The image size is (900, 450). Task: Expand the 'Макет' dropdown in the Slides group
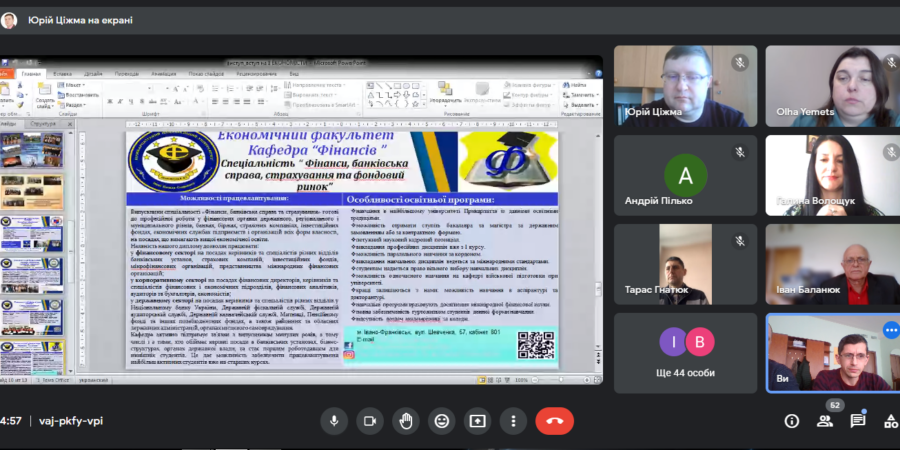(x=71, y=85)
